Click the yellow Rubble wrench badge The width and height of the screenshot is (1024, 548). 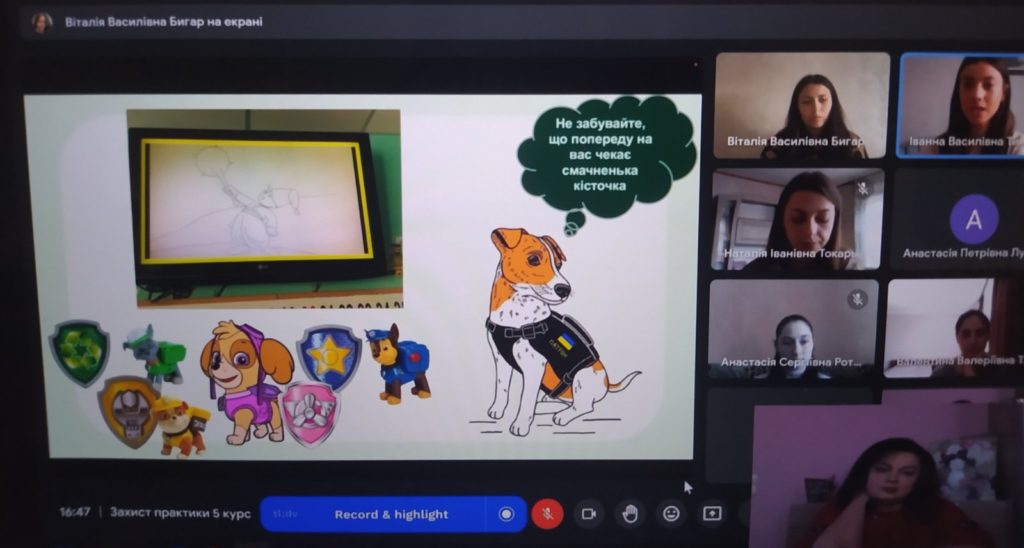coord(127,411)
